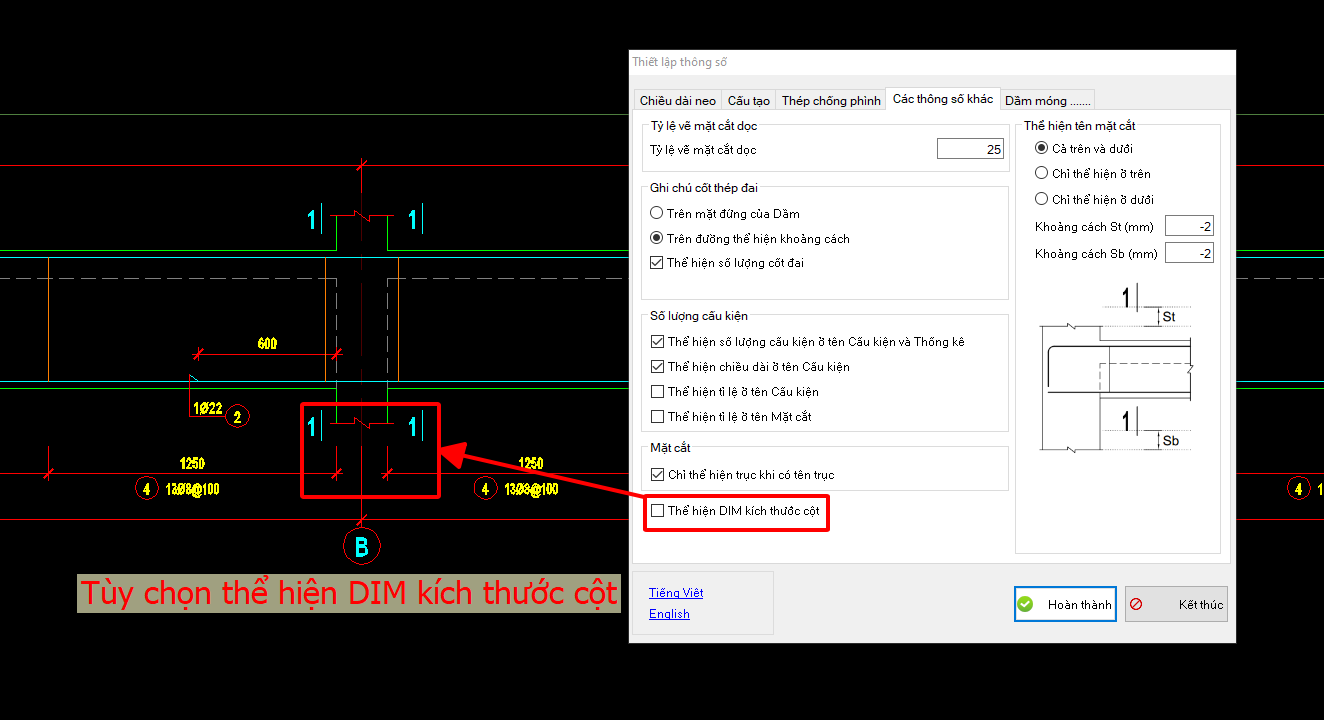
Task: Select Trên mặt đứng của Dầm option
Action: 657,213
